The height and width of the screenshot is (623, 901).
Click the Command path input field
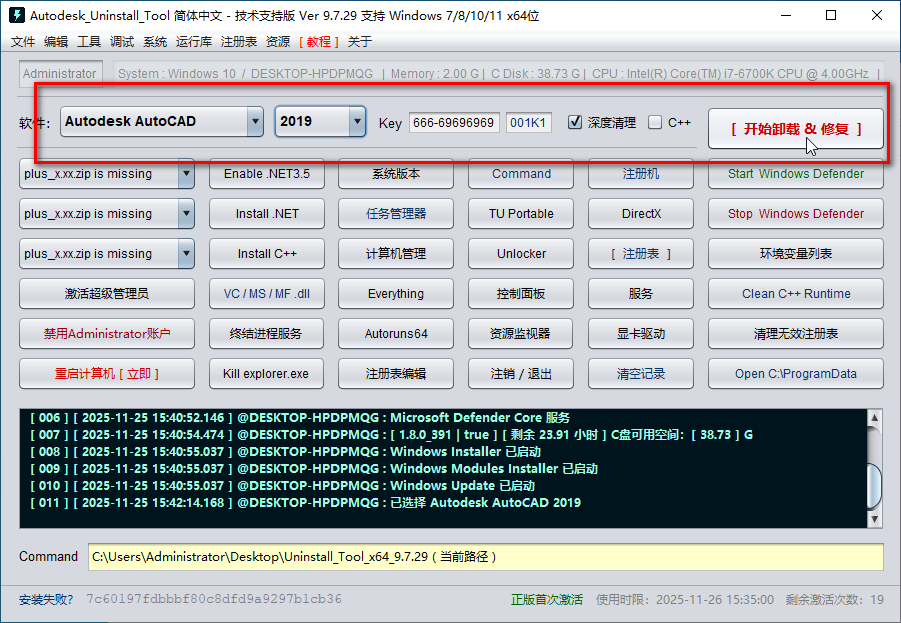pyautogui.click(x=486, y=557)
